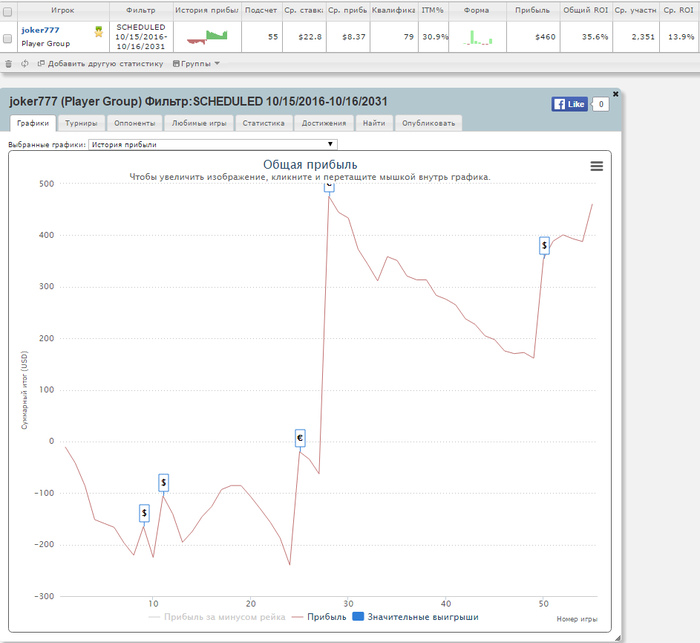
Task: Sort by the История прибыли column header
Action: click(207, 10)
